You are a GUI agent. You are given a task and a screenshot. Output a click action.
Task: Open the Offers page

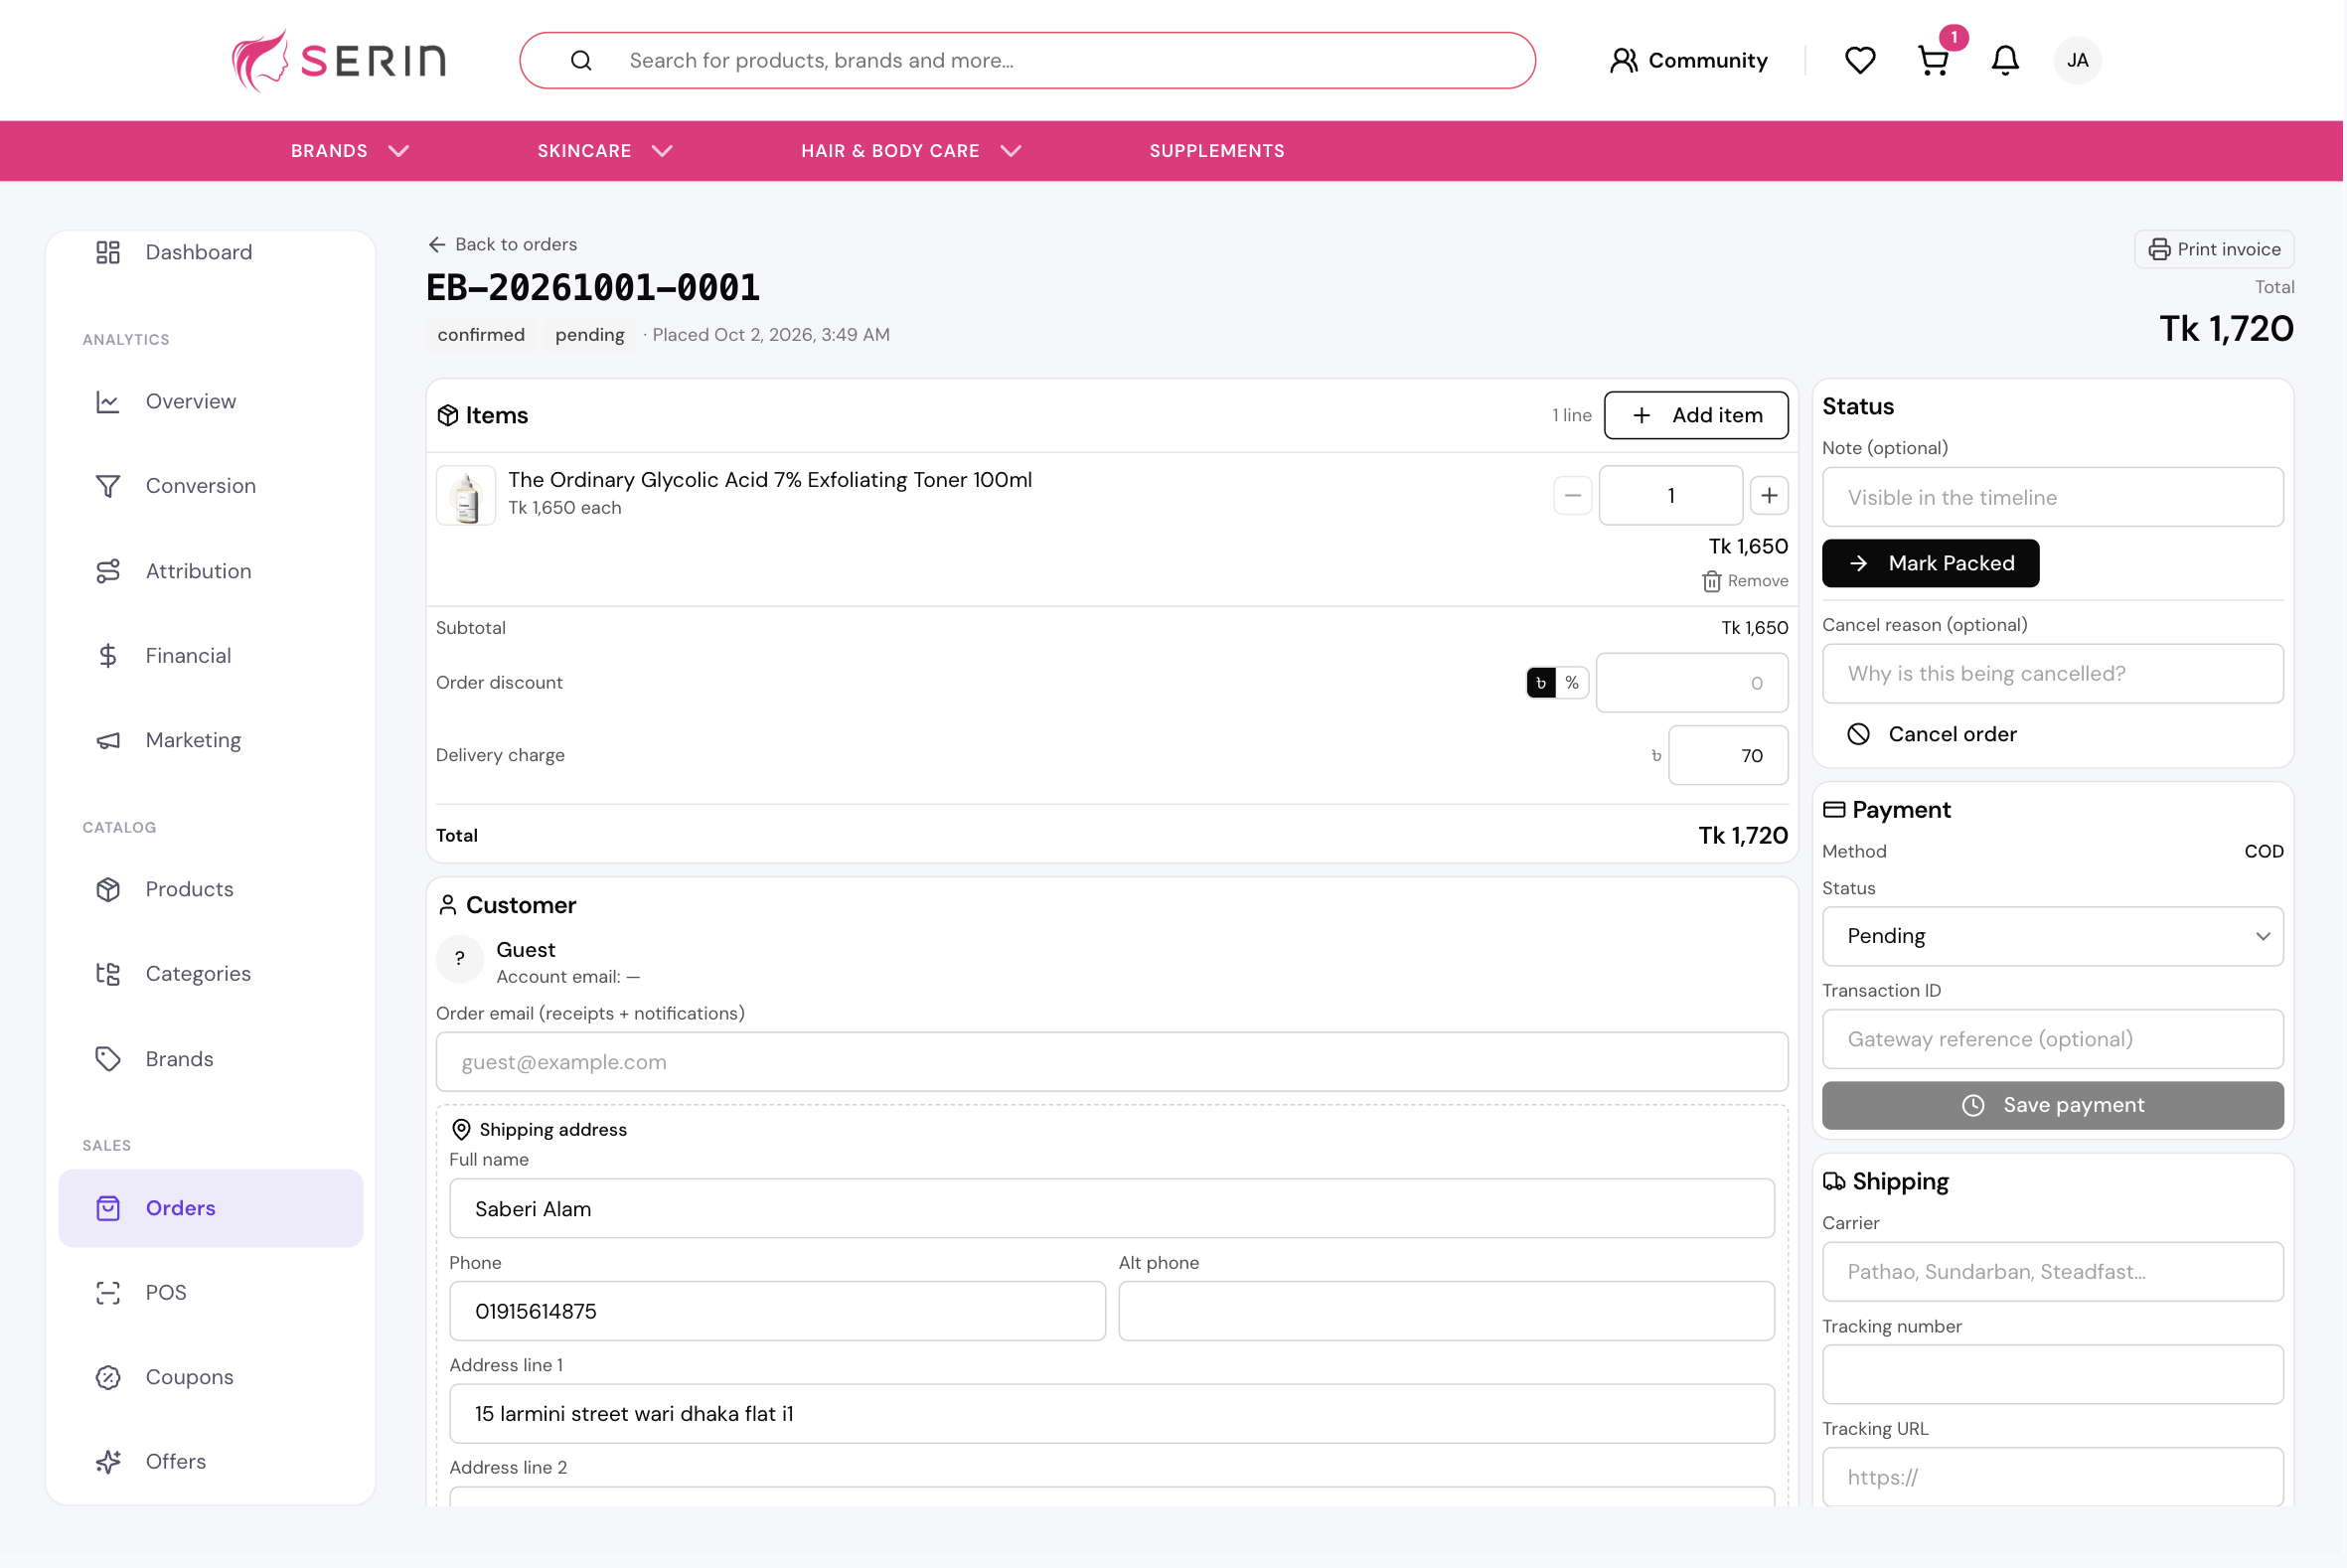(210, 1462)
